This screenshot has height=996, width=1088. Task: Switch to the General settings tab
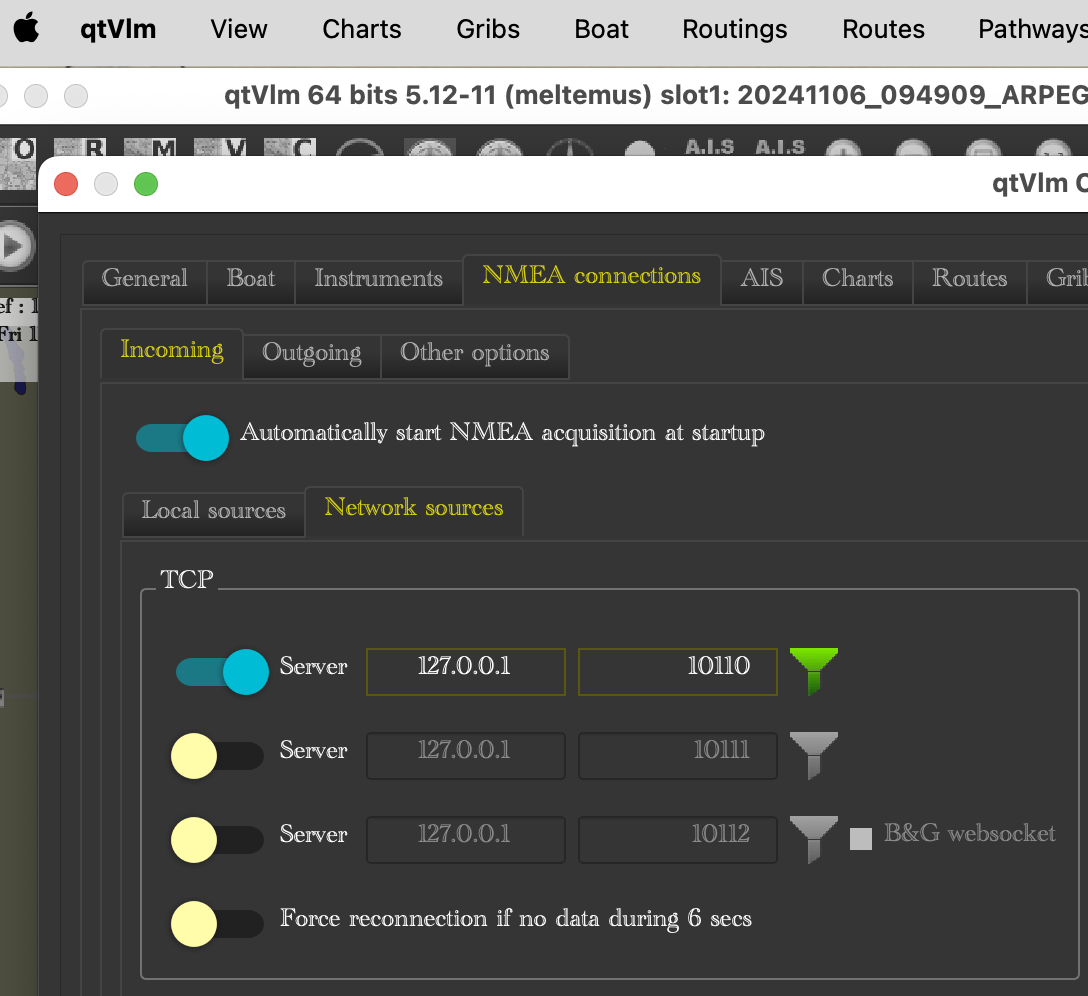[x=144, y=282]
